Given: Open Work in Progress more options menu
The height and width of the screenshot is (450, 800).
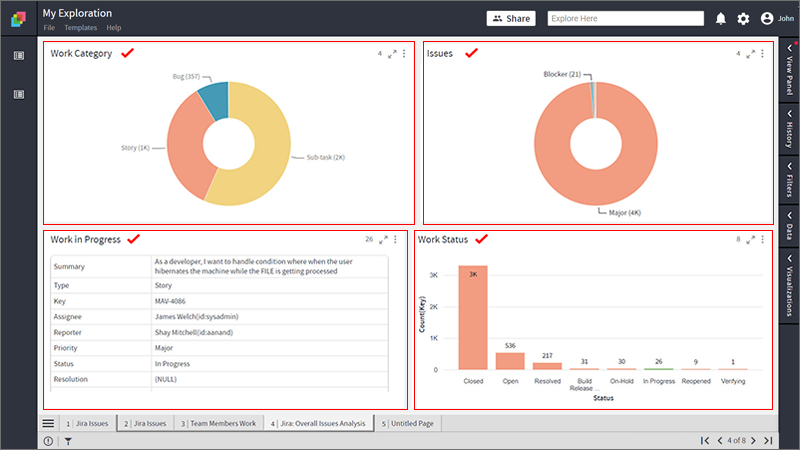Looking at the screenshot, I should click(x=395, y=239).
